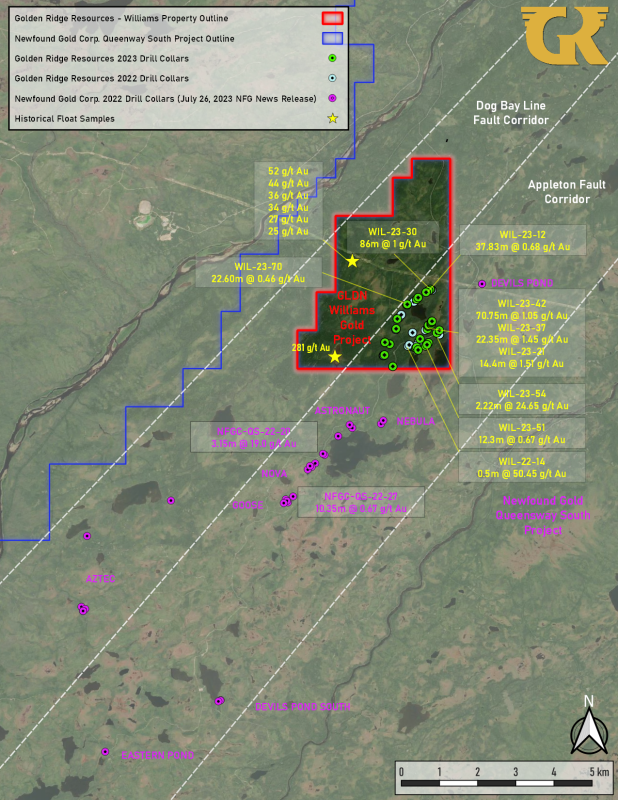Click the red Williams Property Outline legend swatch
The height and width of the screenshot is (800, 618).
click(332, 18)
